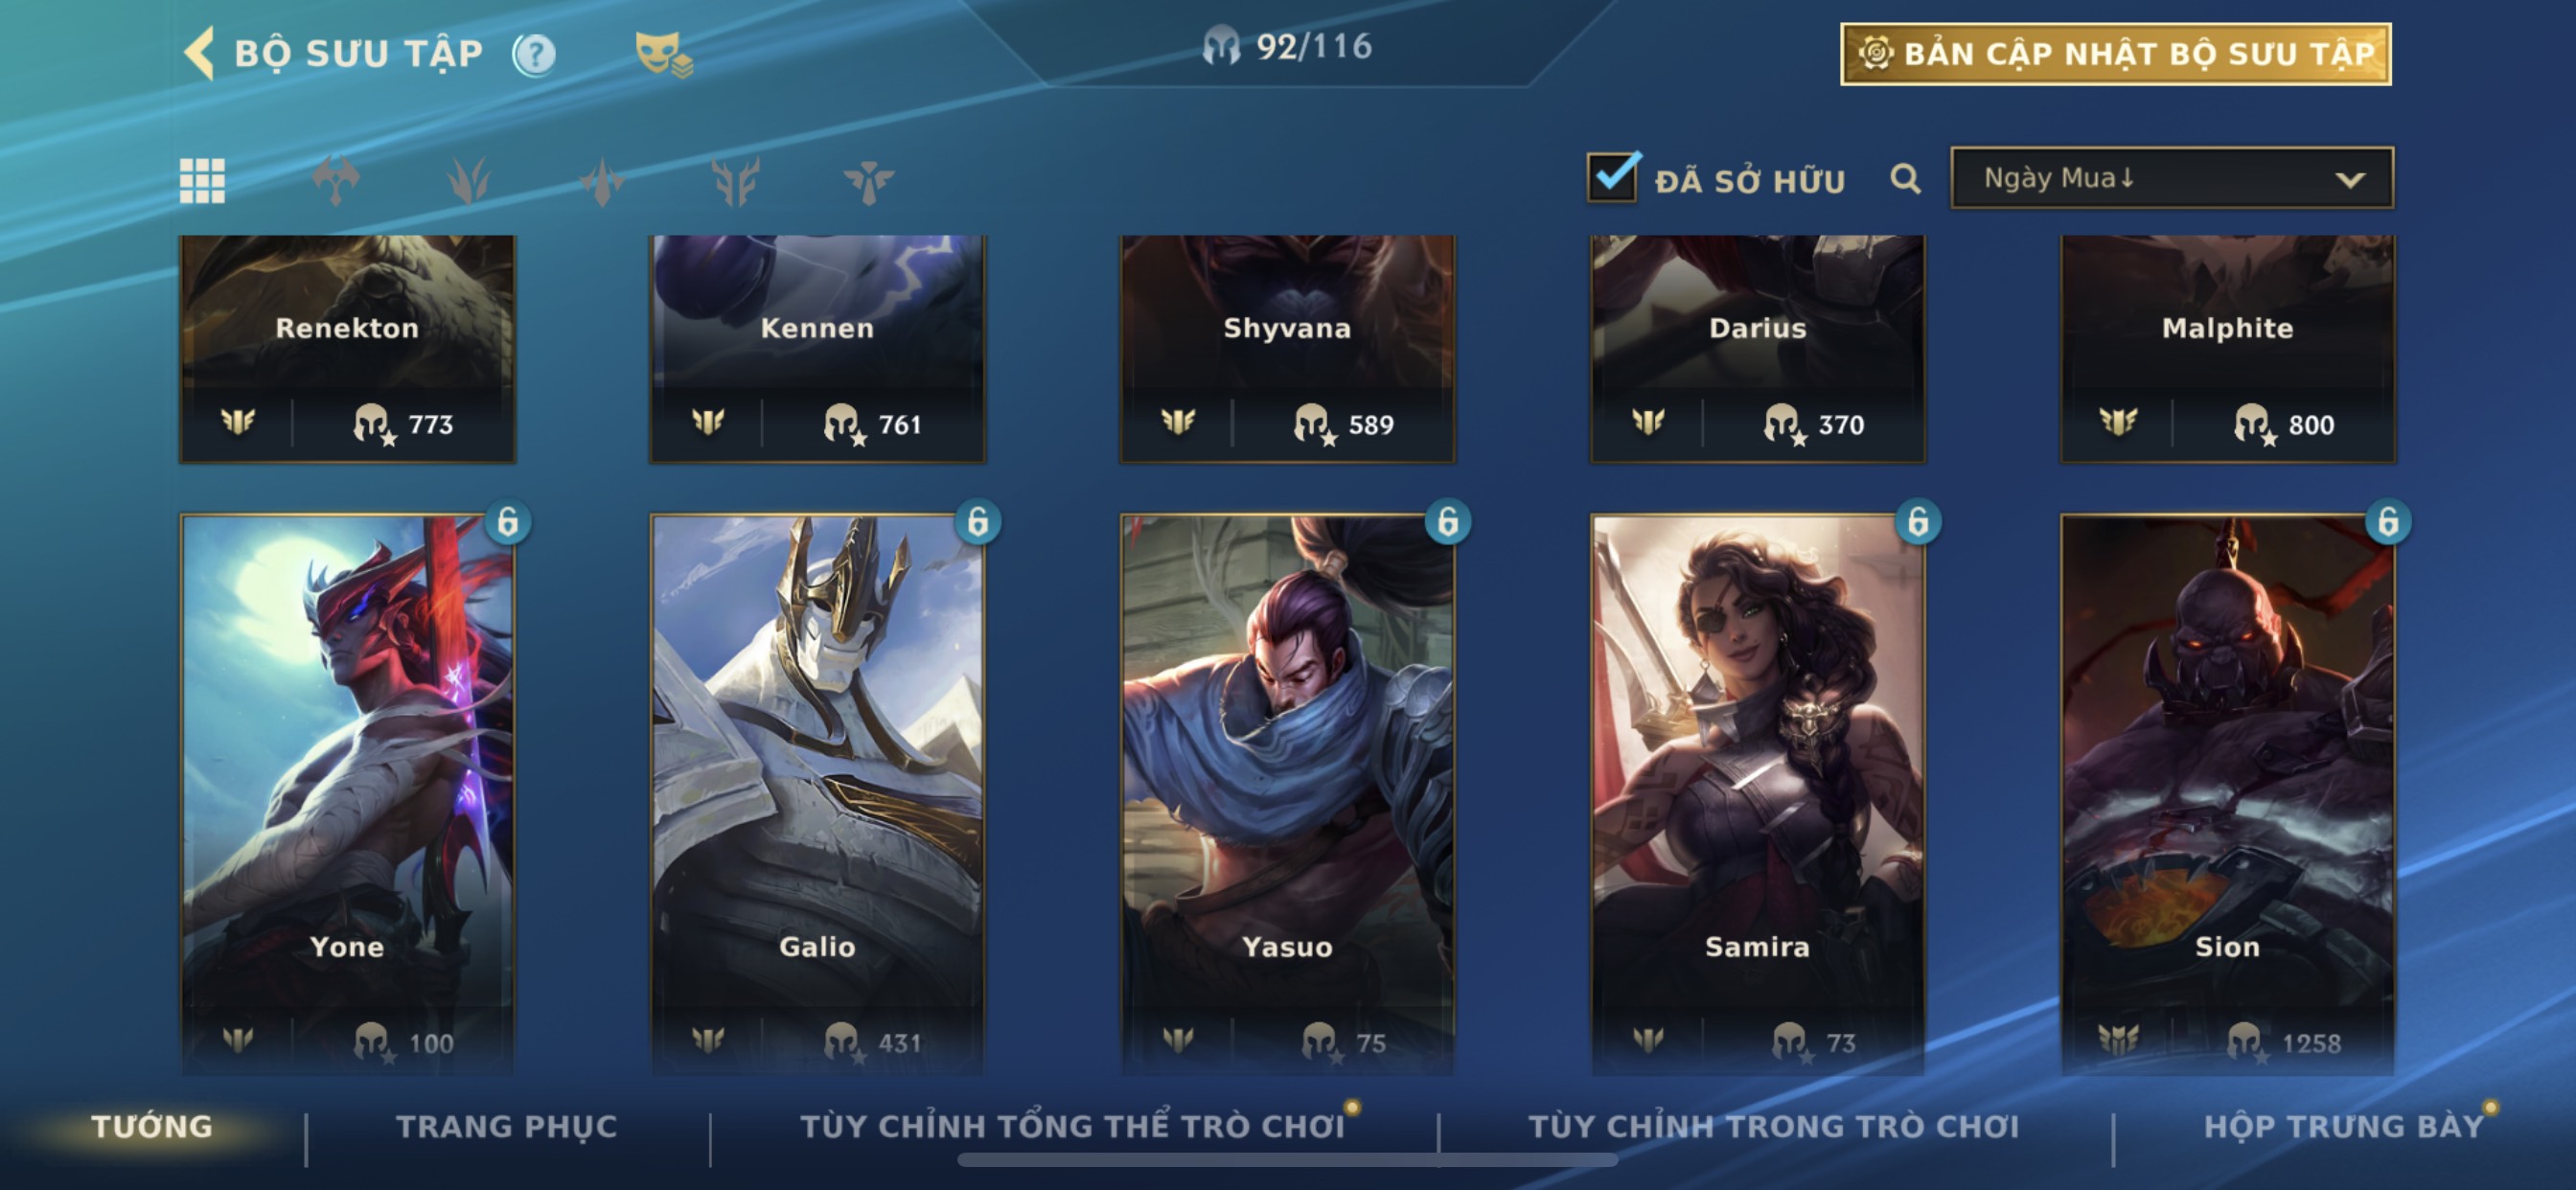Open the golden mask and coins icon

(663, 54)
